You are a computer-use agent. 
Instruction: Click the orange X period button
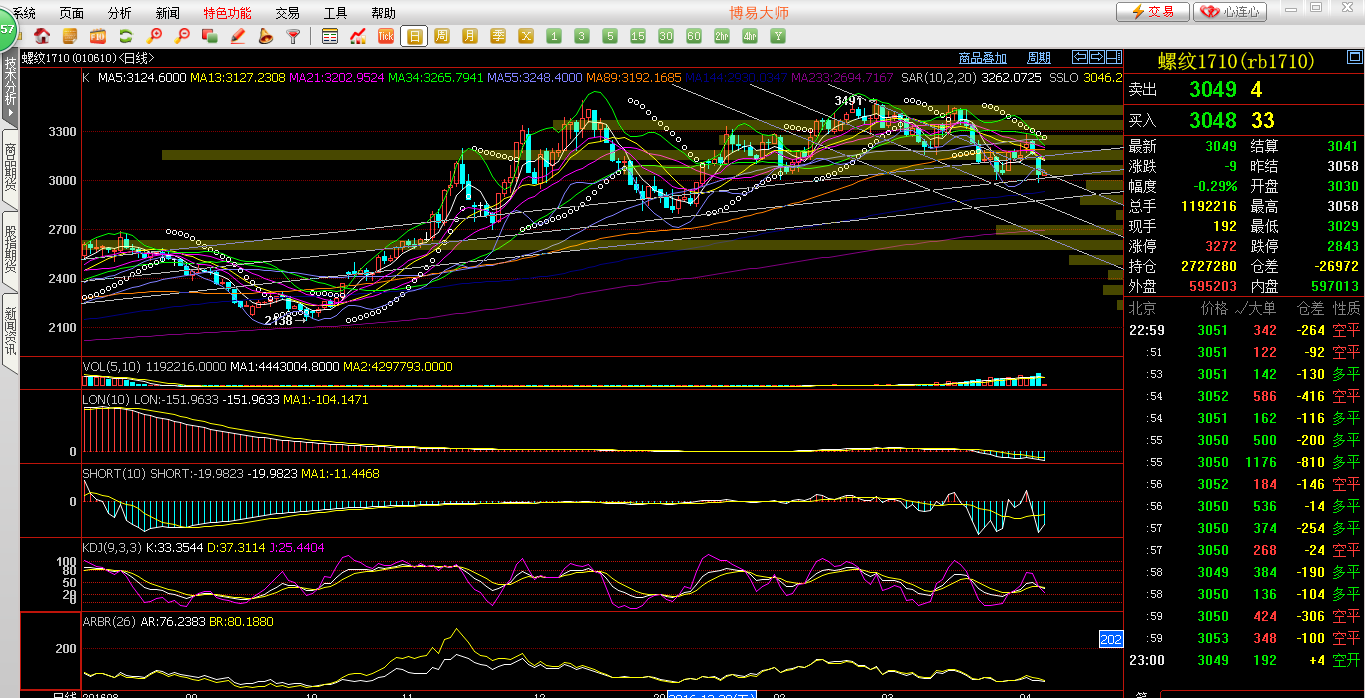coord(526,36)
